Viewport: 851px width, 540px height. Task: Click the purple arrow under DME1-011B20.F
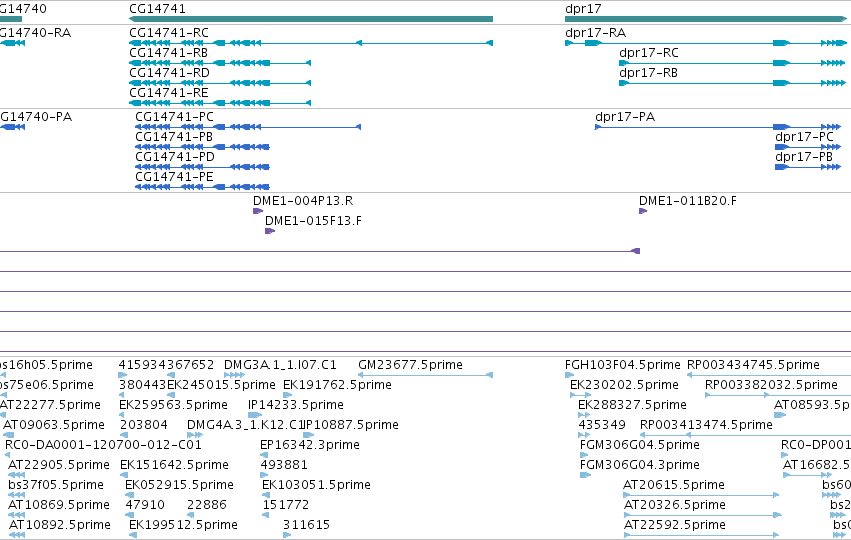point(643,211)
